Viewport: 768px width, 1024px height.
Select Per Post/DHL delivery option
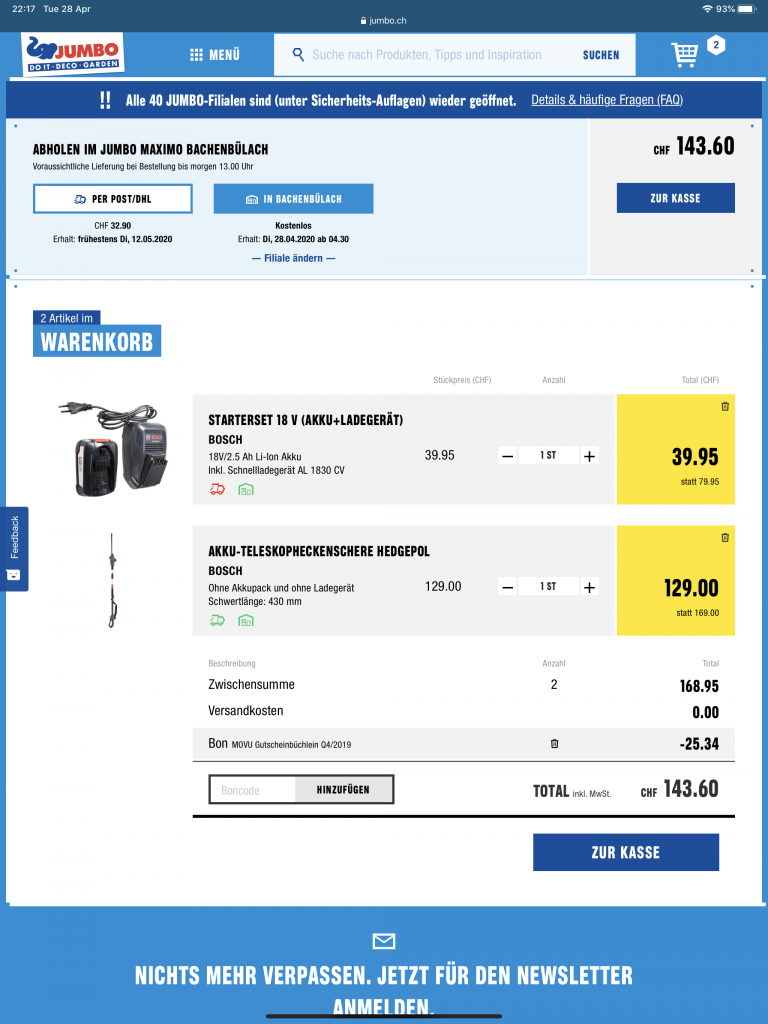(112, 199)
